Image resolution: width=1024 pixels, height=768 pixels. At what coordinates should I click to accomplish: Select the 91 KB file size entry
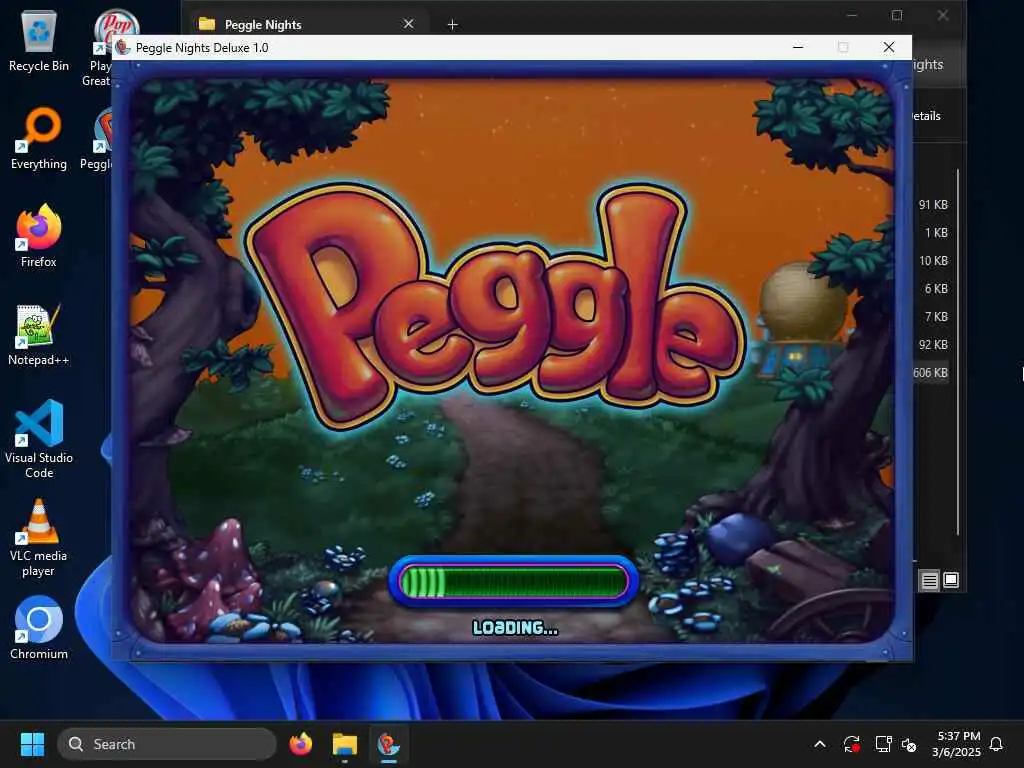coord(933,204)
